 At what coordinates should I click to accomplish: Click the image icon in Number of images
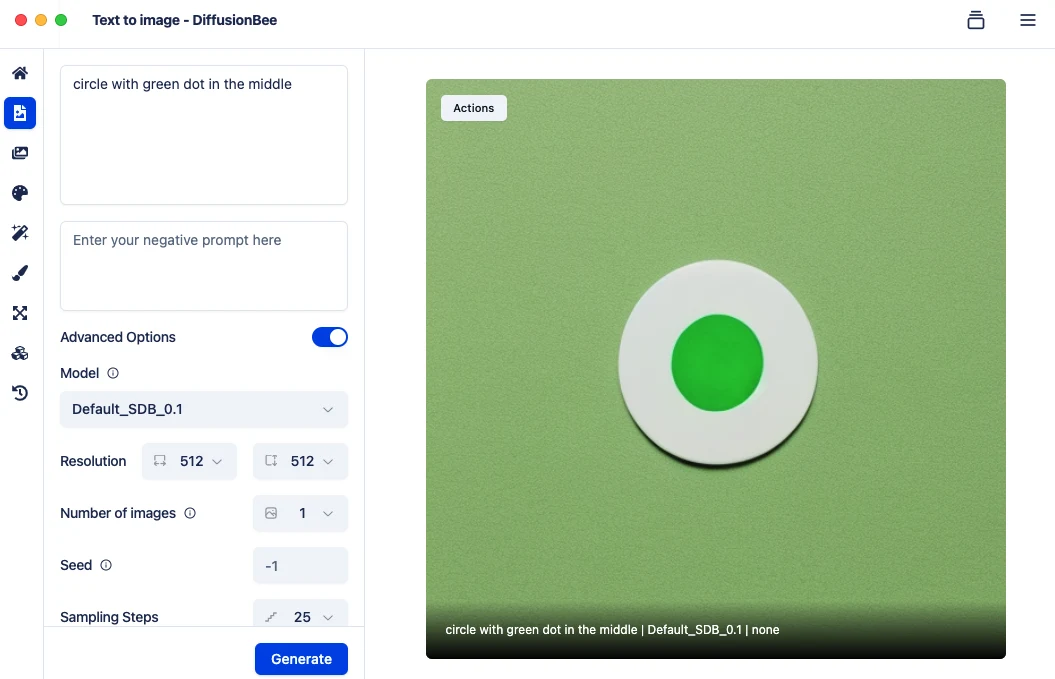click(271, 513)
